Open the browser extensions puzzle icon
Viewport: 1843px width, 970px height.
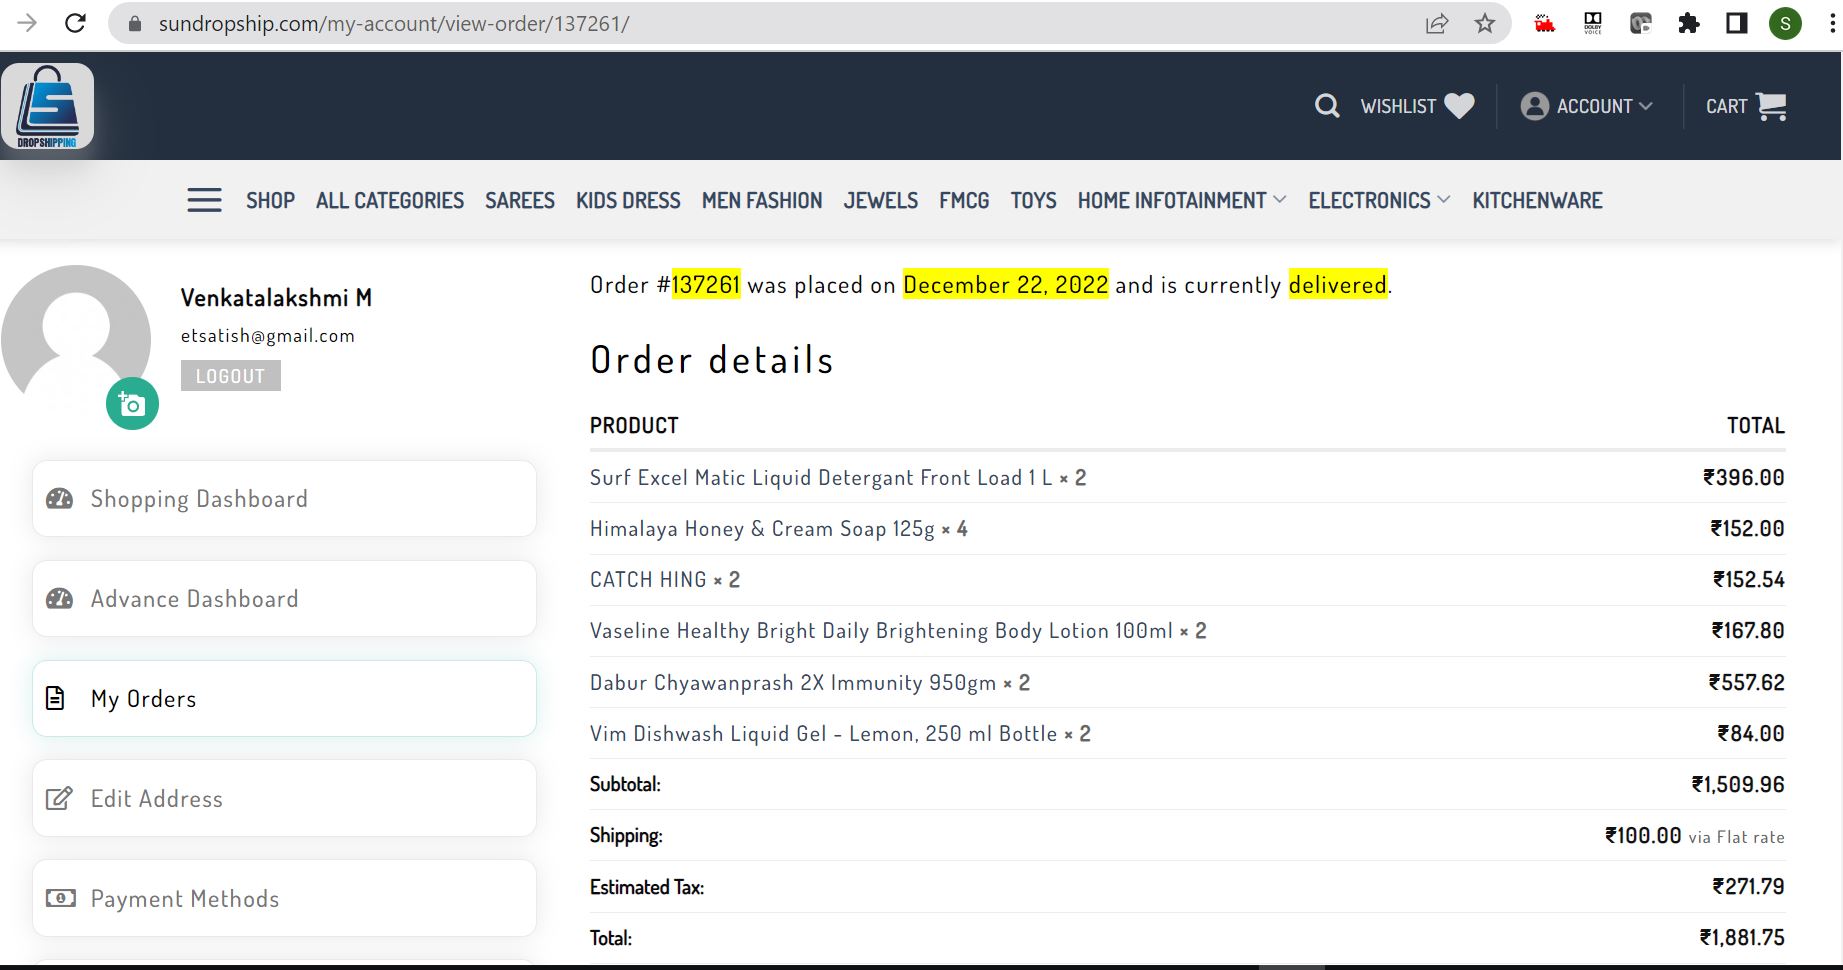pyautogui.click(x=1689, y=23)
